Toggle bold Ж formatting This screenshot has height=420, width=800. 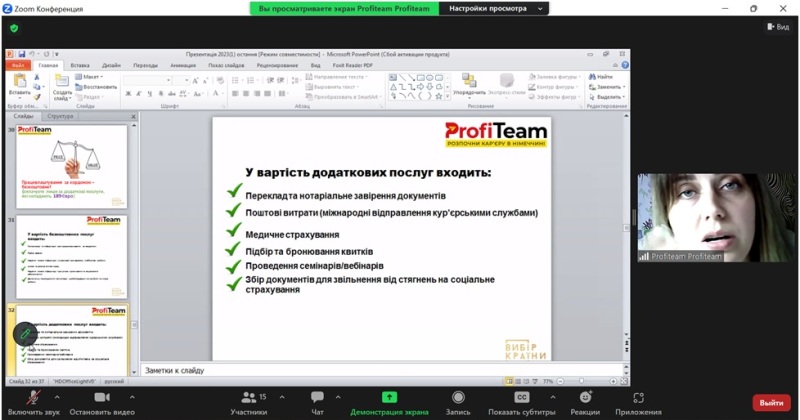(x=129, y=93)
